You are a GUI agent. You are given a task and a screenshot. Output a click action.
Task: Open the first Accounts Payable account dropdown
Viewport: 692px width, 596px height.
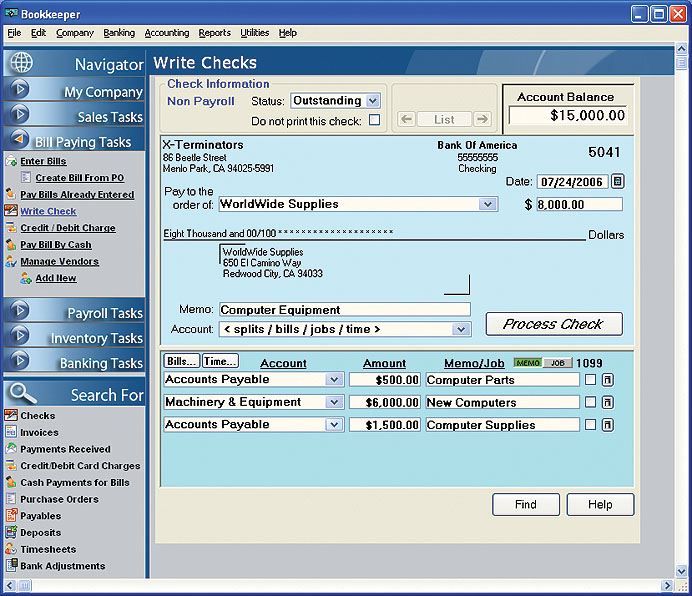(x=334, y=379)
